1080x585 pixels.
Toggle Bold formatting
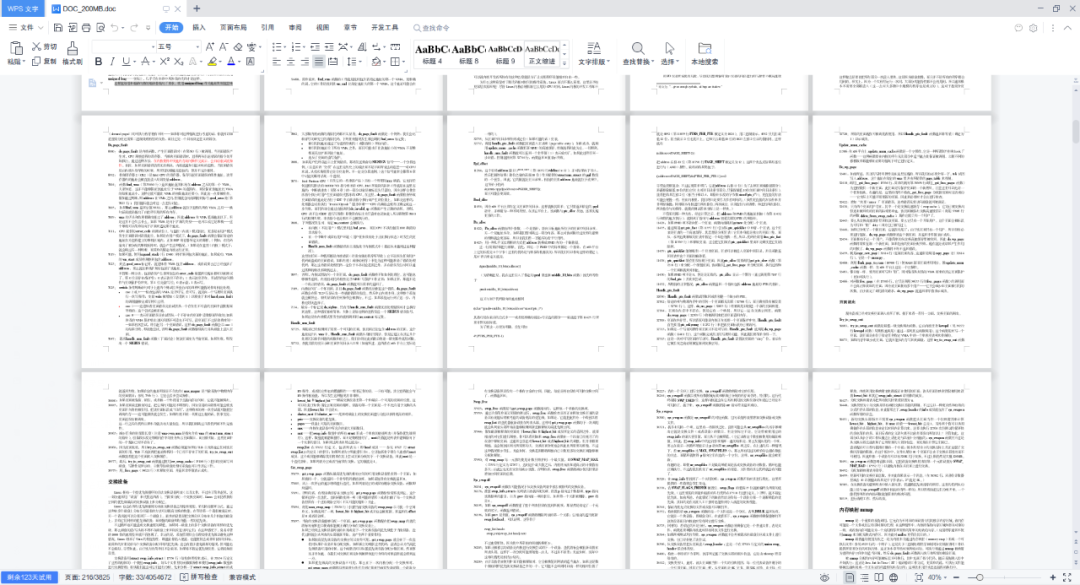click(98, 61)
